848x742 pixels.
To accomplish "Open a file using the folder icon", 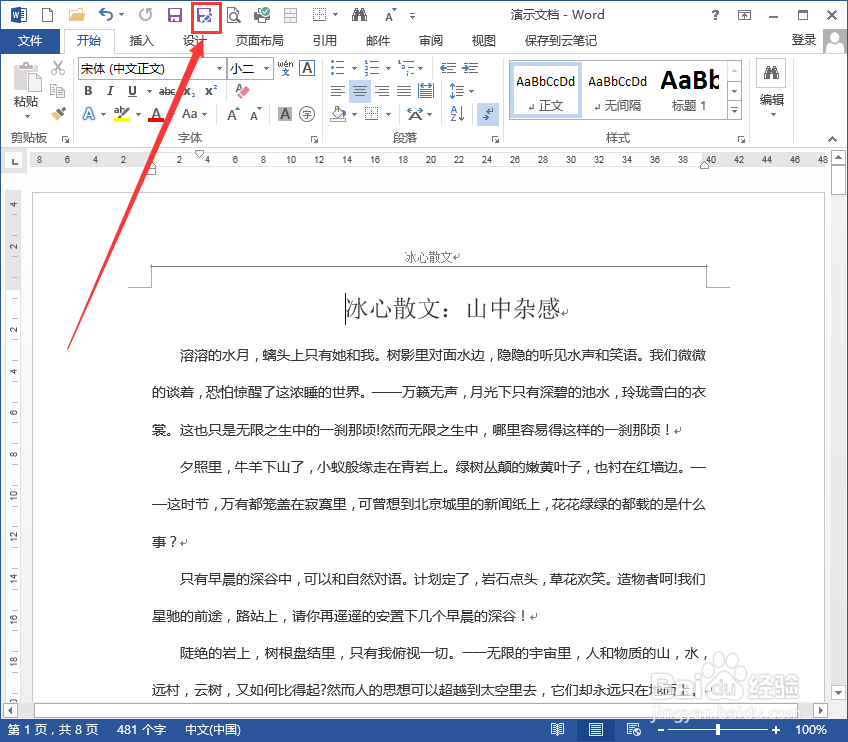I will (x=77, y=15).
